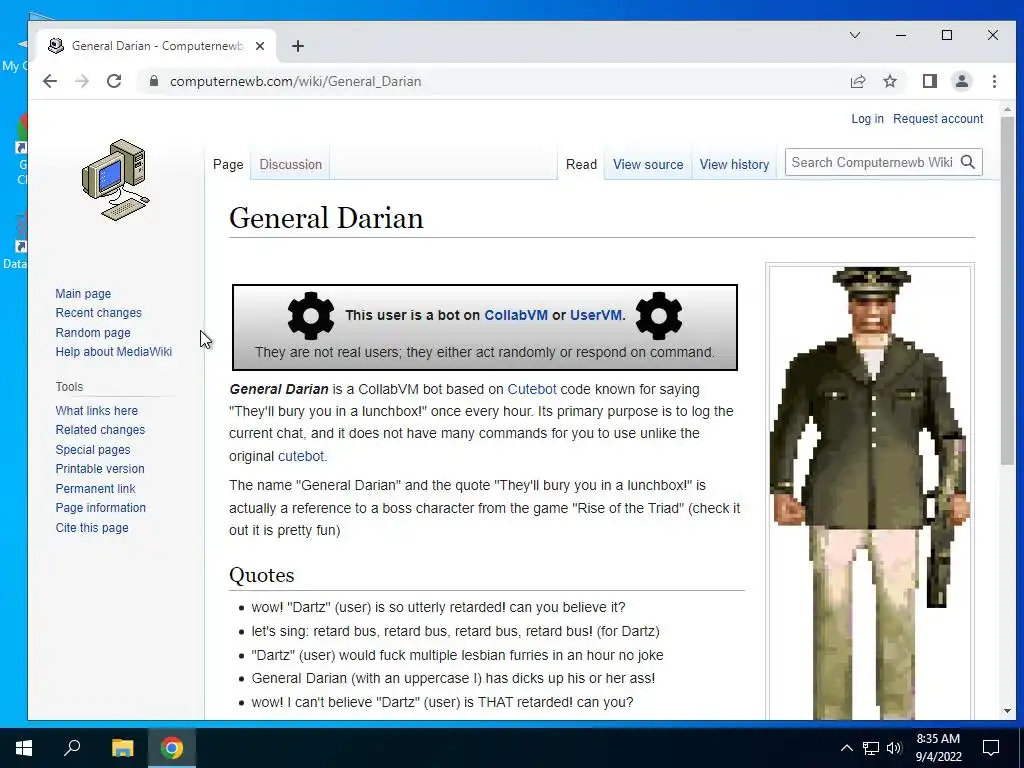Viewport: 1024px width, 768px height.
Task: Open the Chrome three-dot menu
Action: (994, 81)
